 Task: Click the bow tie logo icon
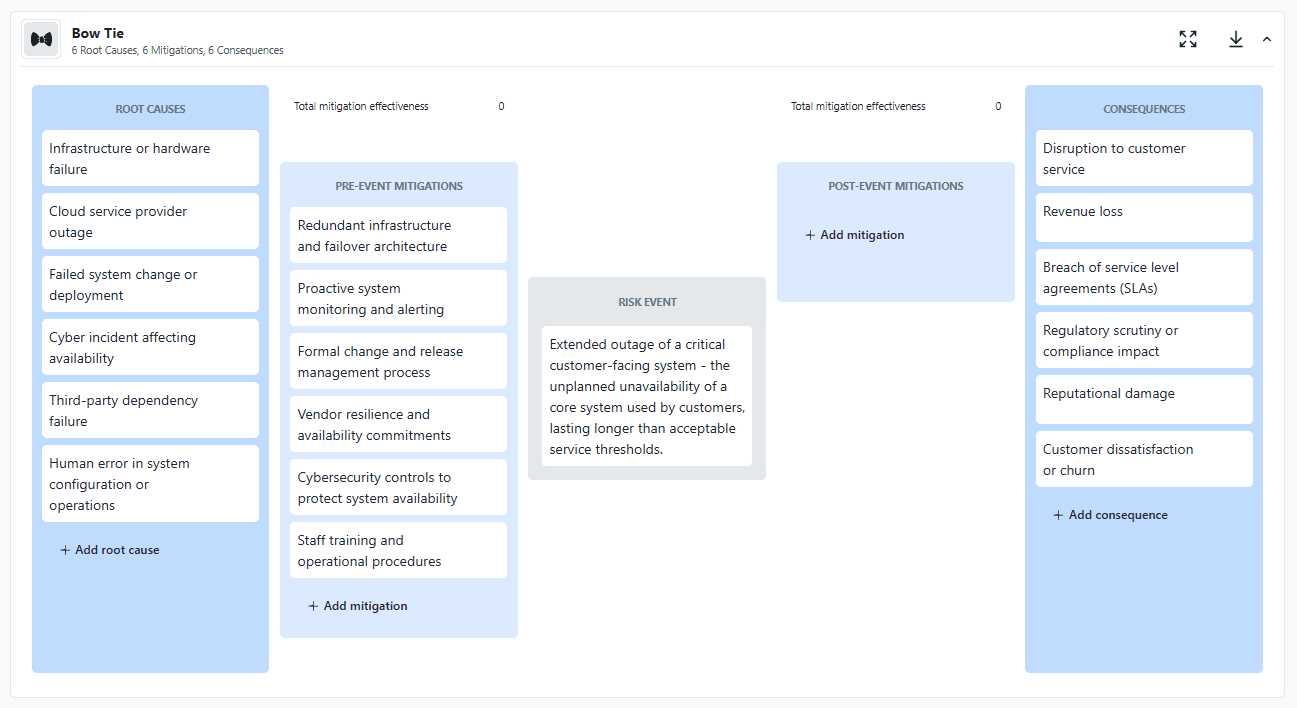click(x=40, y=39)
